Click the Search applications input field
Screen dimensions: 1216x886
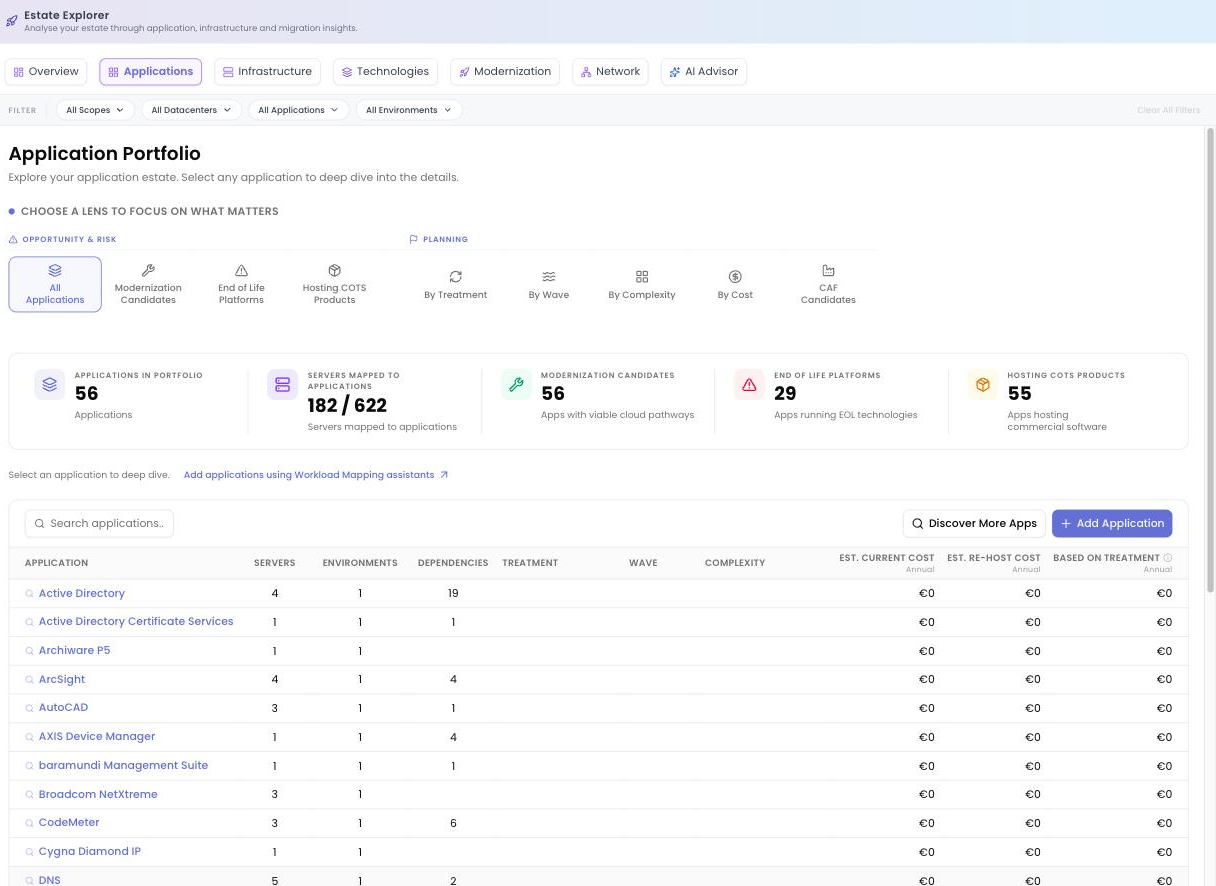point(99,524)
